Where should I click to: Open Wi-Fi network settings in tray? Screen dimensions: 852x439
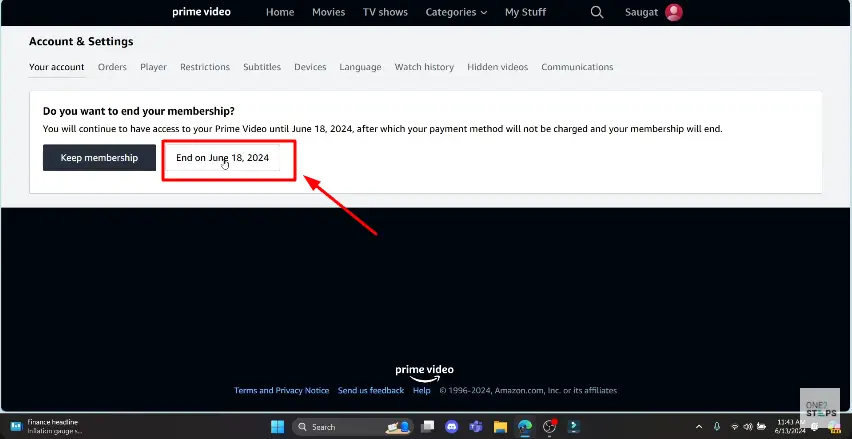click(x=735, y=427)
